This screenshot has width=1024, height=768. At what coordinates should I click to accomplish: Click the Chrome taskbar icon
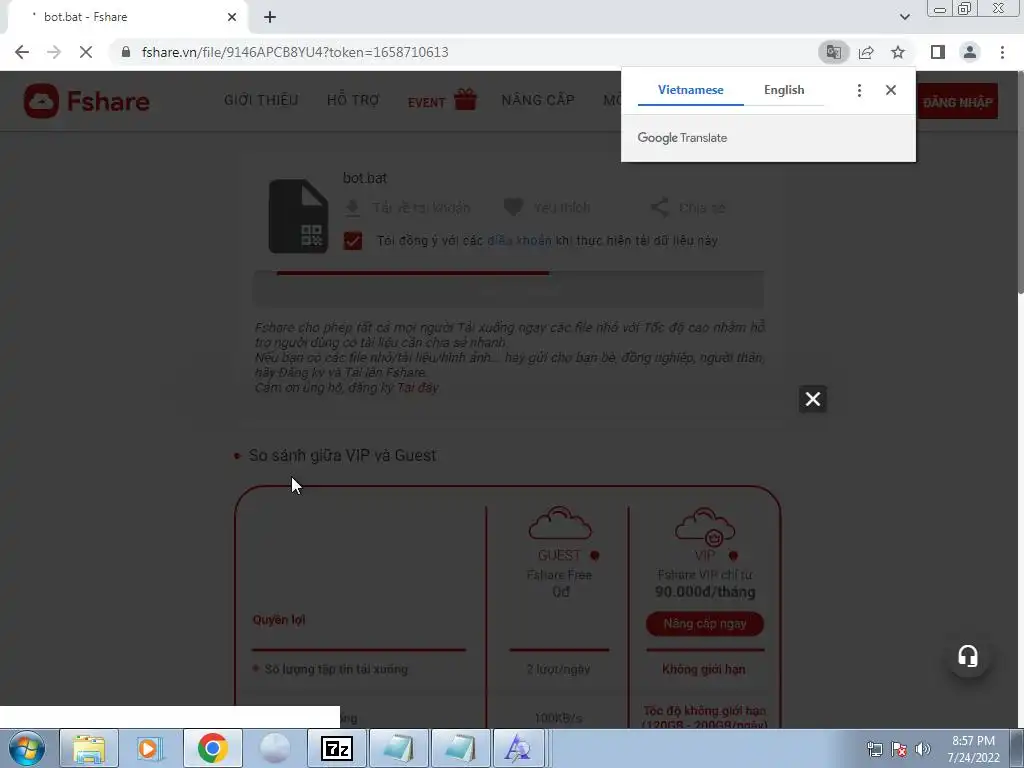pyautogui.click(x=212, y=748)
